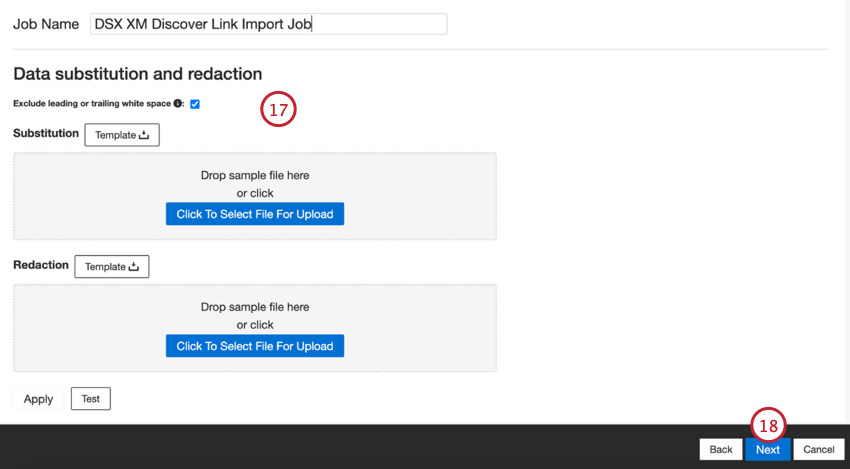Click the Job Name label

46,24
